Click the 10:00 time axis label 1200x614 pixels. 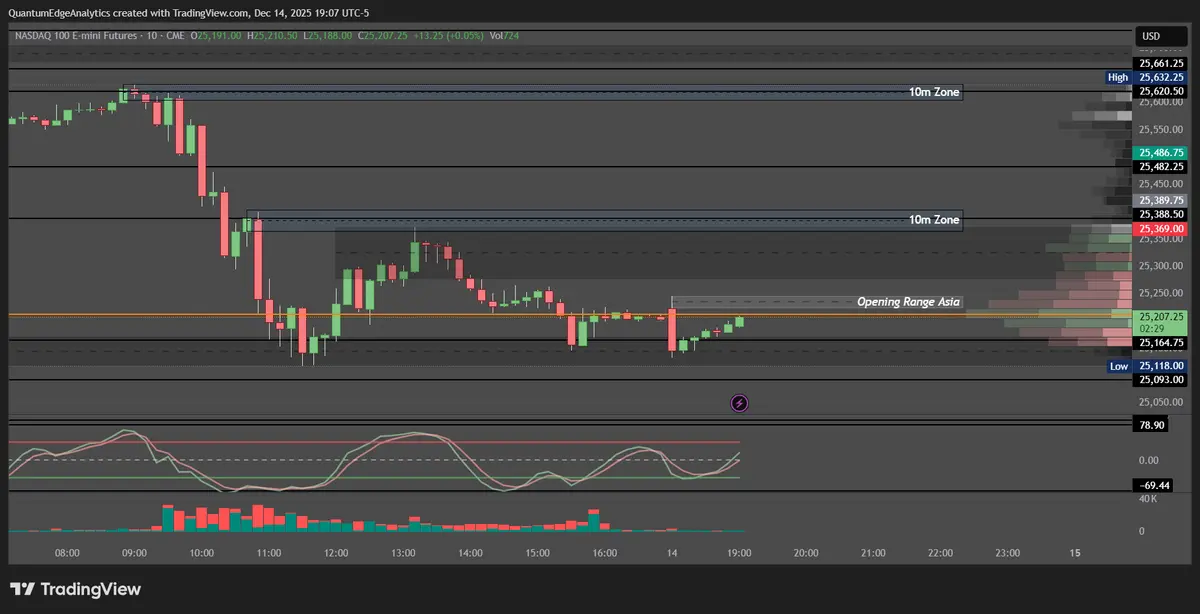pyautogui.click(x=201, y=552)
